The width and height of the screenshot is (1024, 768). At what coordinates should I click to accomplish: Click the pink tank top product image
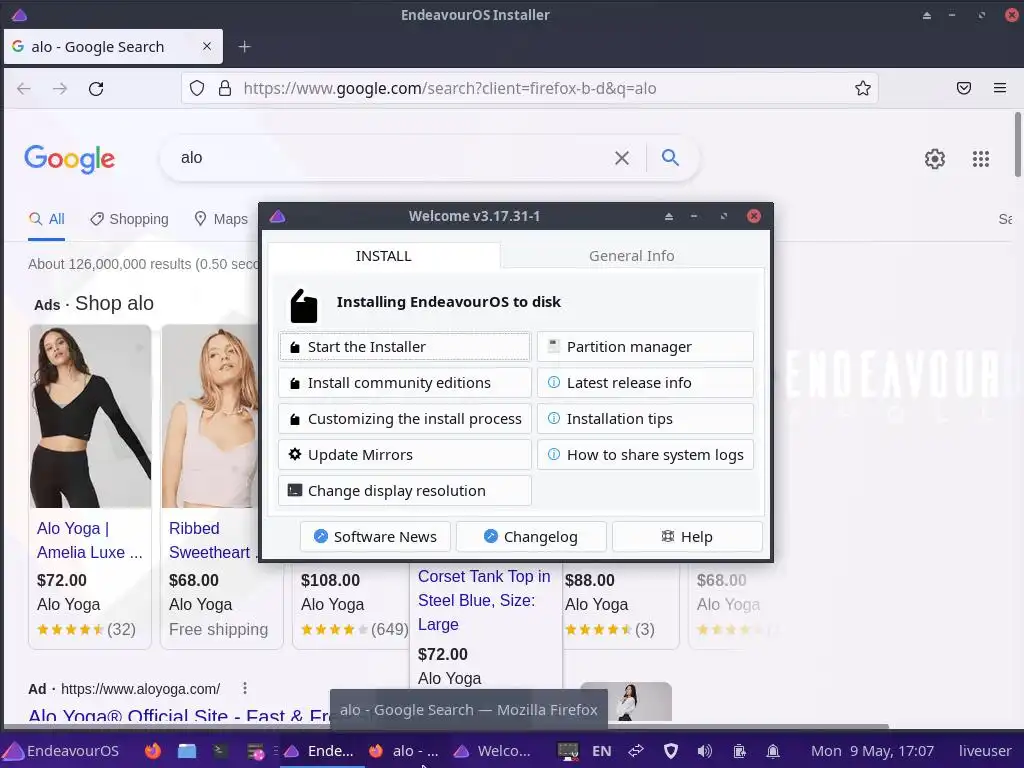point(210,417)
